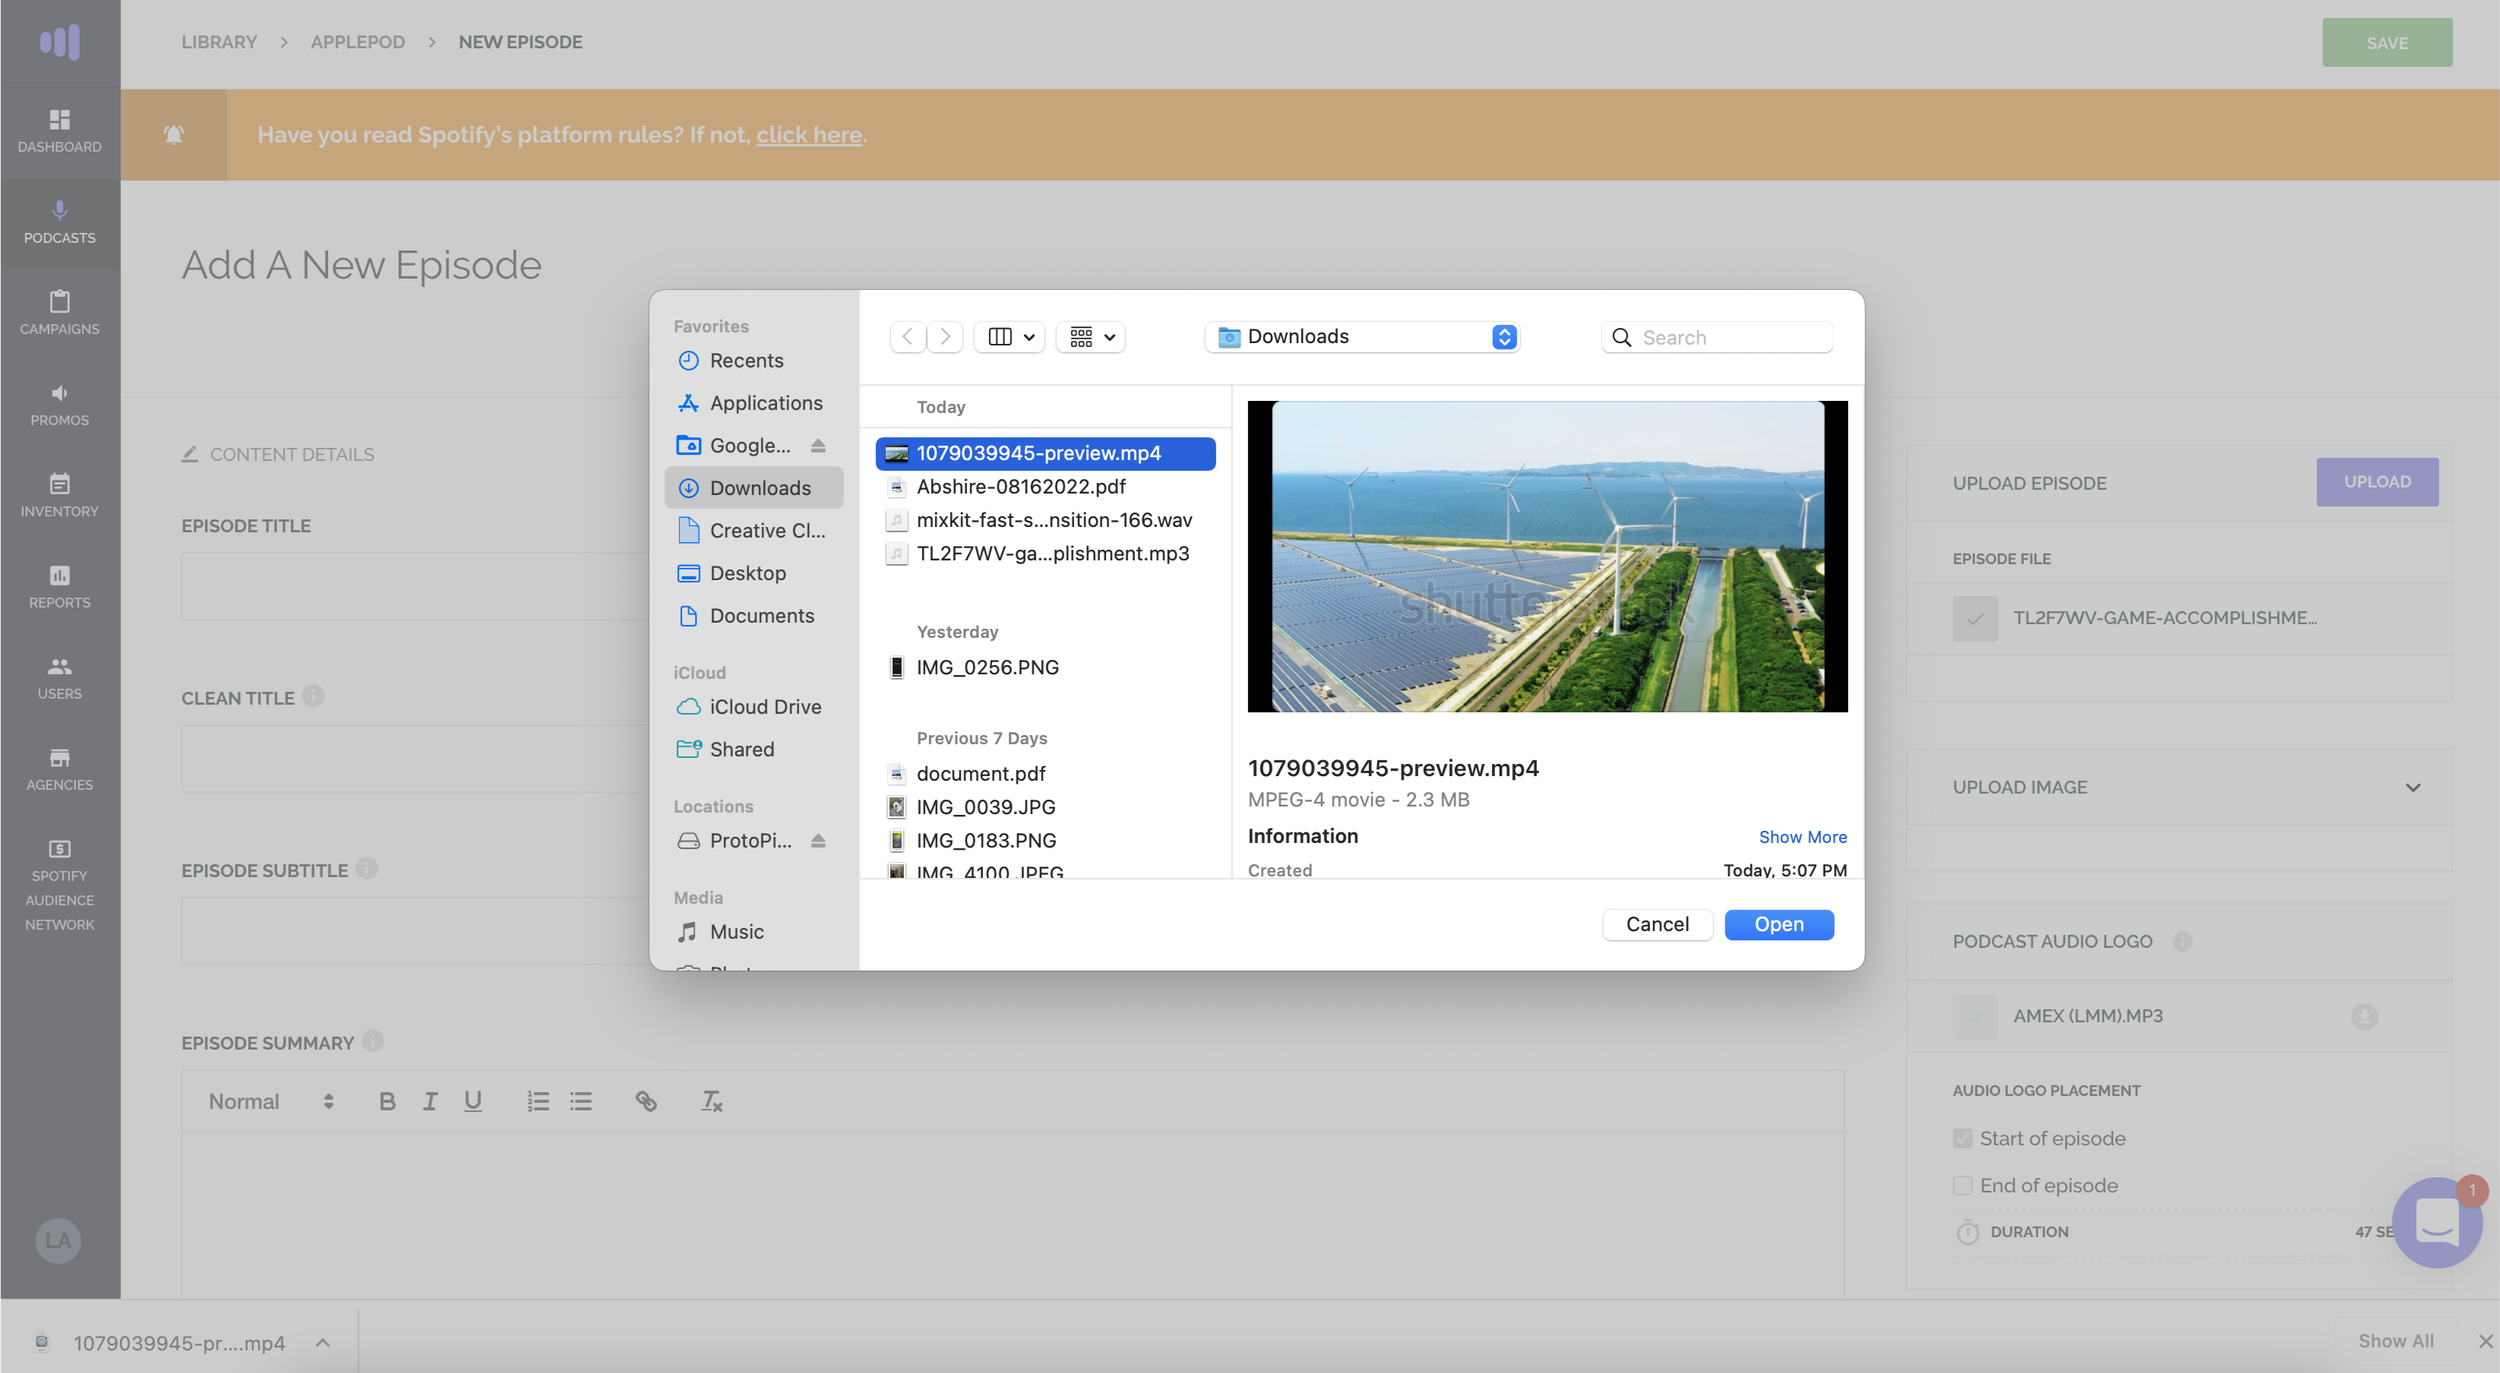This screenshot has width=2500, height=1373.
Task: Click the insert link icon
Action: (646, 1101)
